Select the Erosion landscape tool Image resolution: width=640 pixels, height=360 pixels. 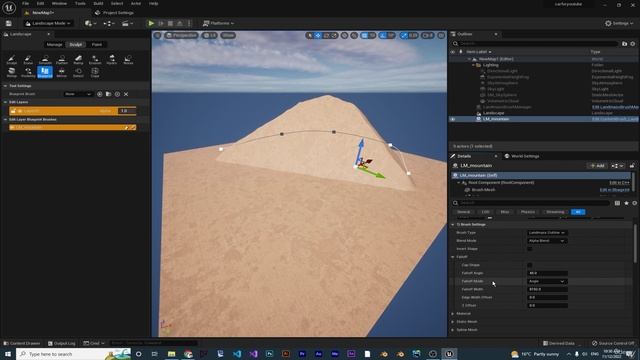click(x=95, y=60)
